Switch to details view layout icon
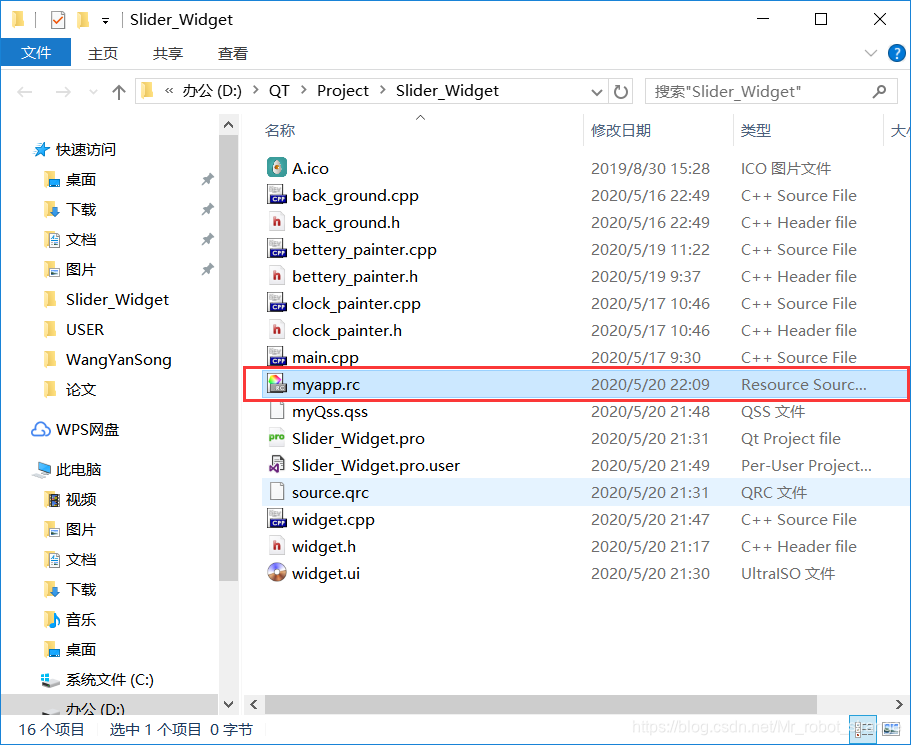The image size is (911, 745). [862, 729]
